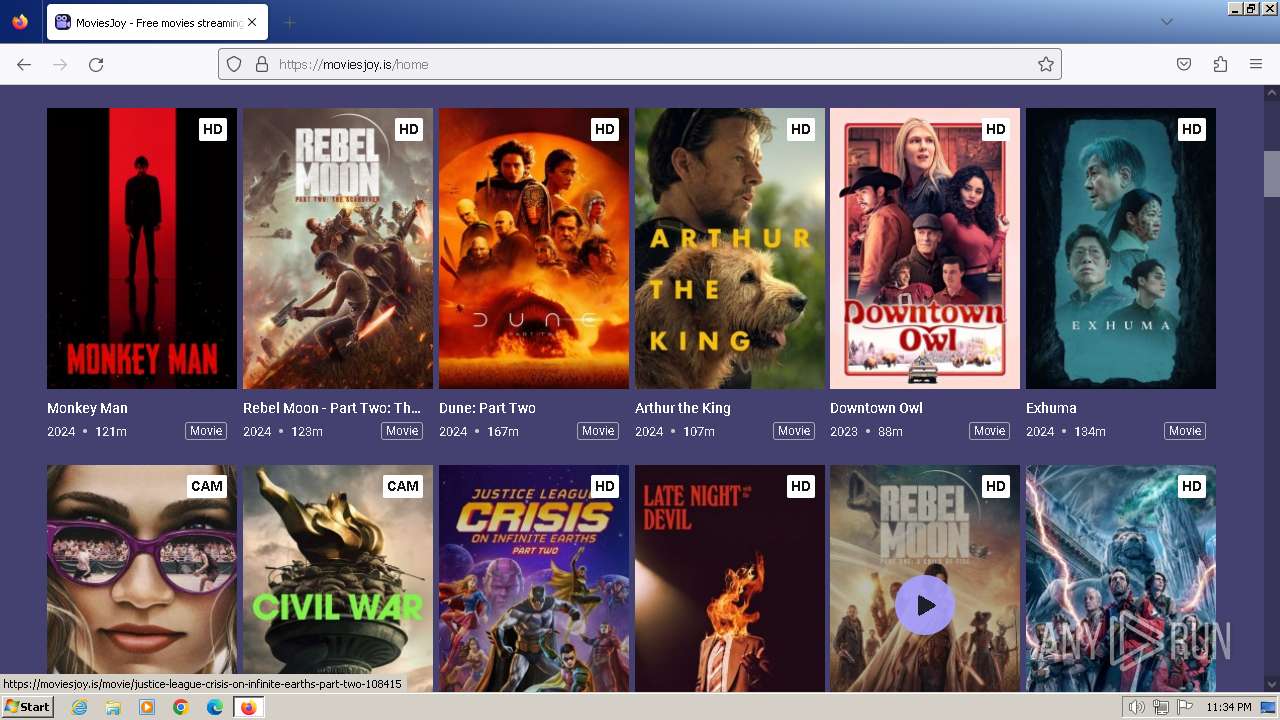Save page to Pocket
Screen dimensions: 1280x720
pos(1184,64)
